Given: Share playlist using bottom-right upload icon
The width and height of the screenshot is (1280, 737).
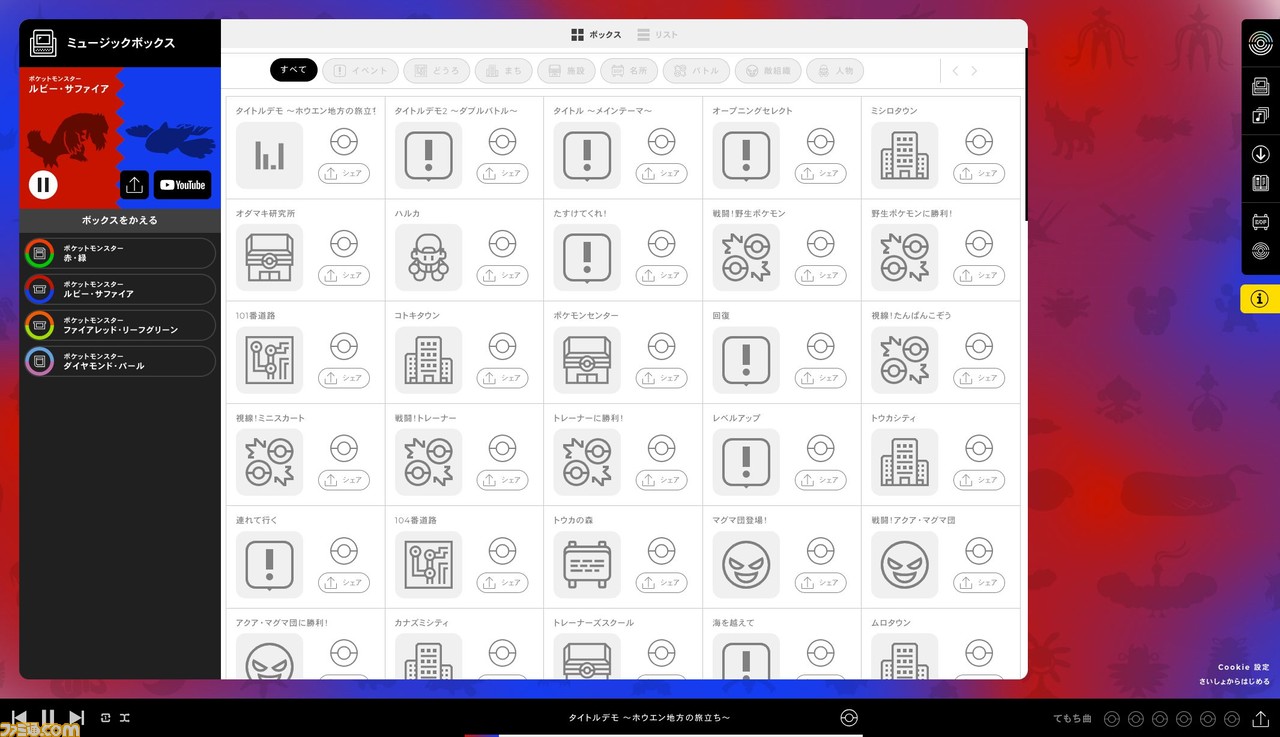Looking at the screenshot, I should point(1260,718).
